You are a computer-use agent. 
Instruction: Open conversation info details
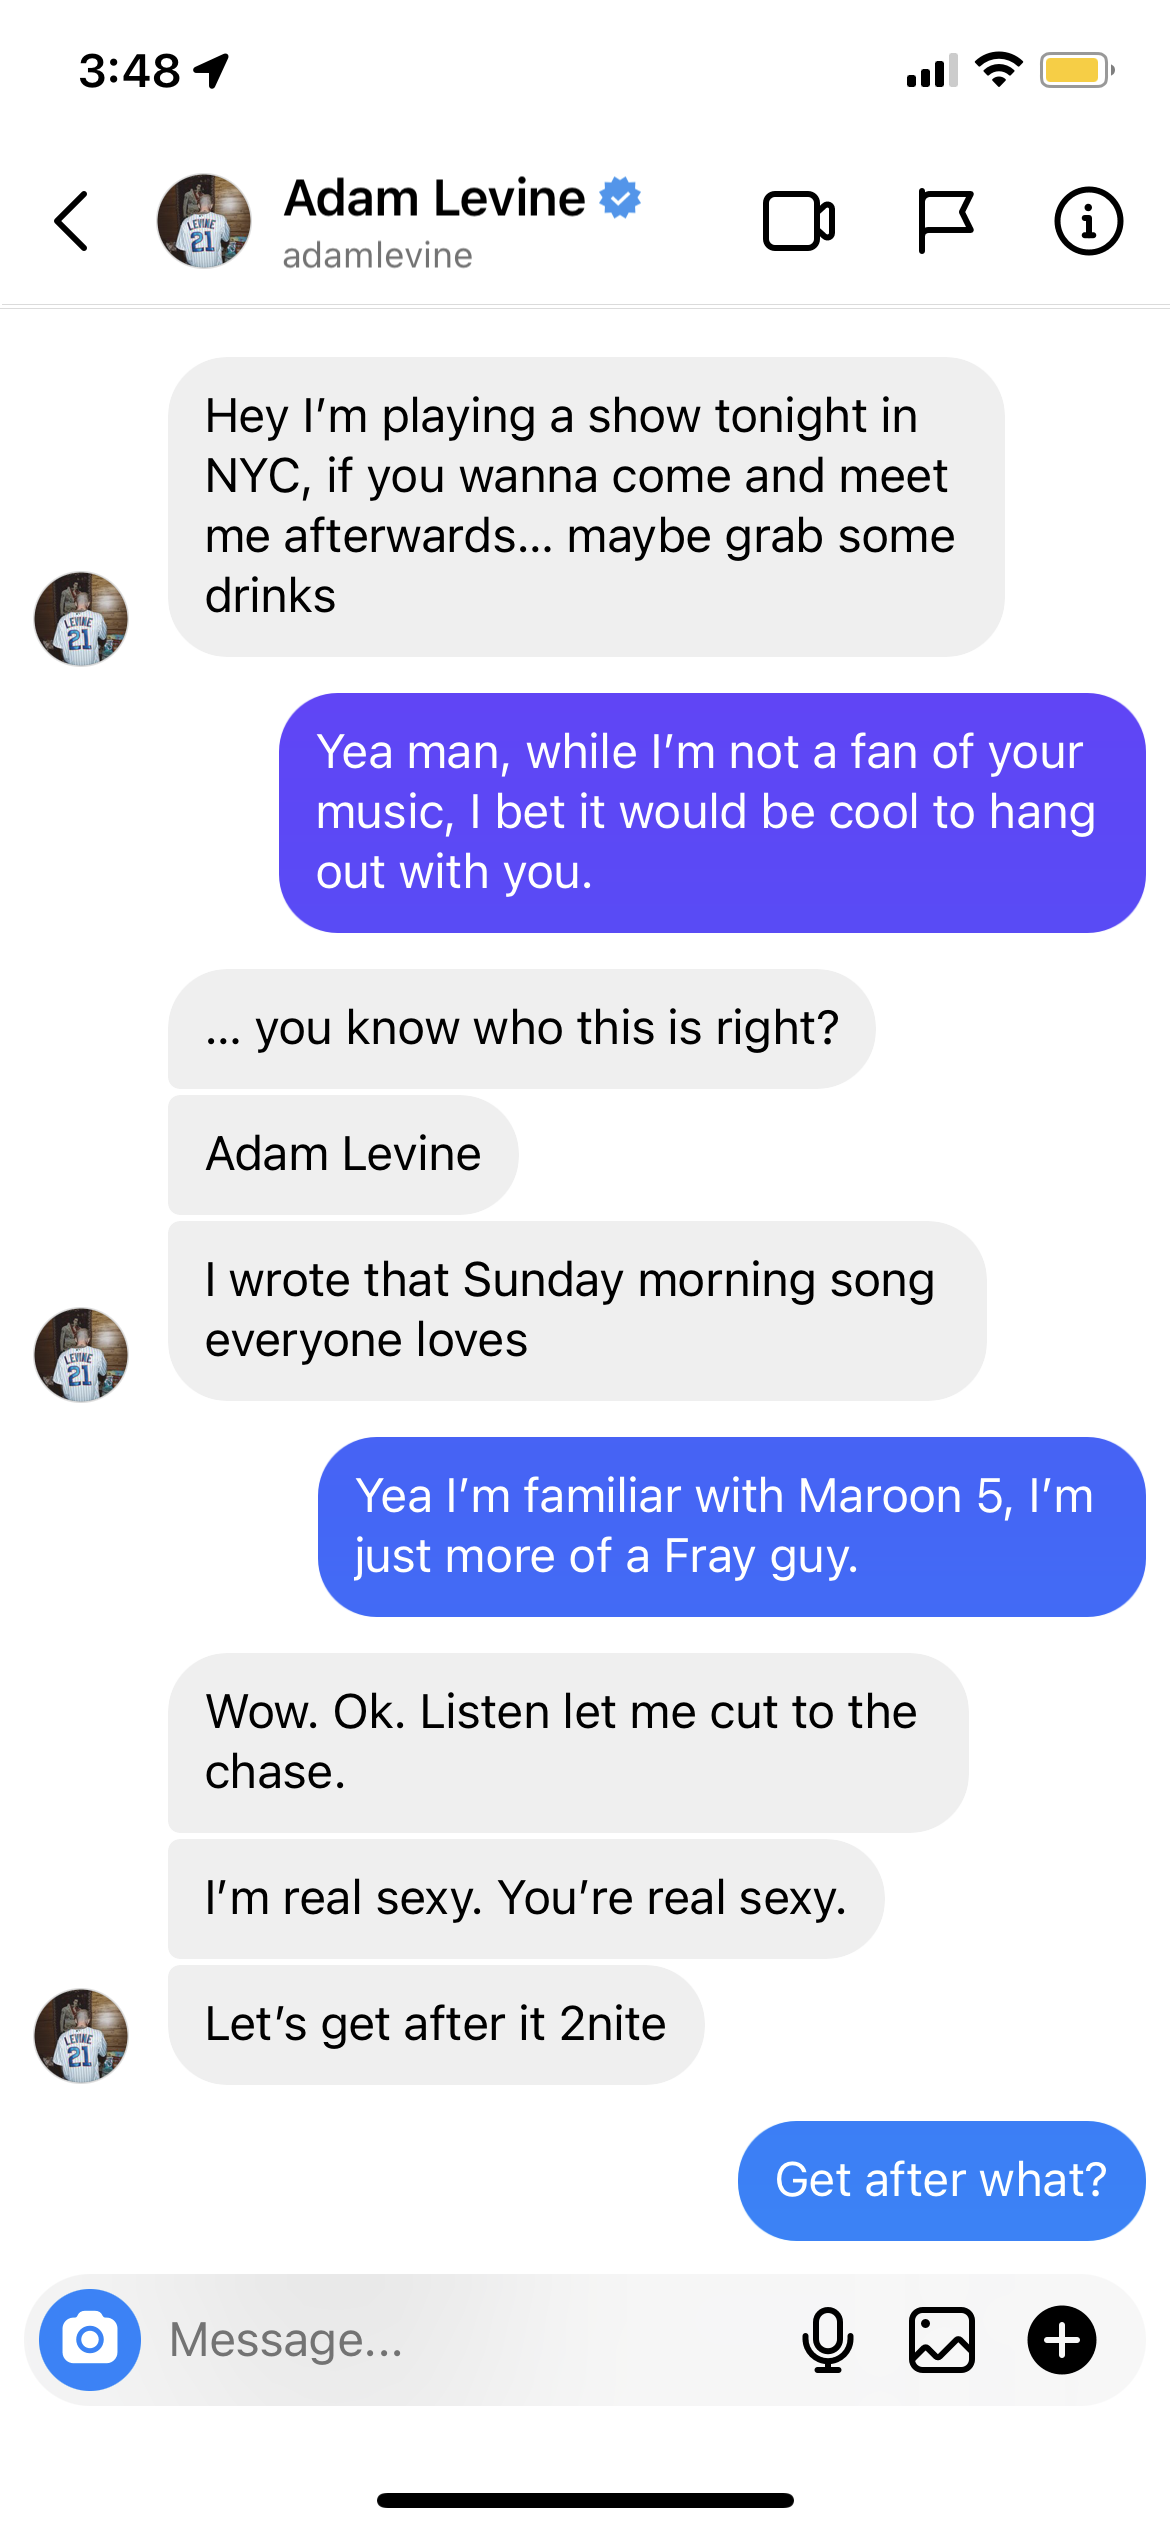point(1088,221)
